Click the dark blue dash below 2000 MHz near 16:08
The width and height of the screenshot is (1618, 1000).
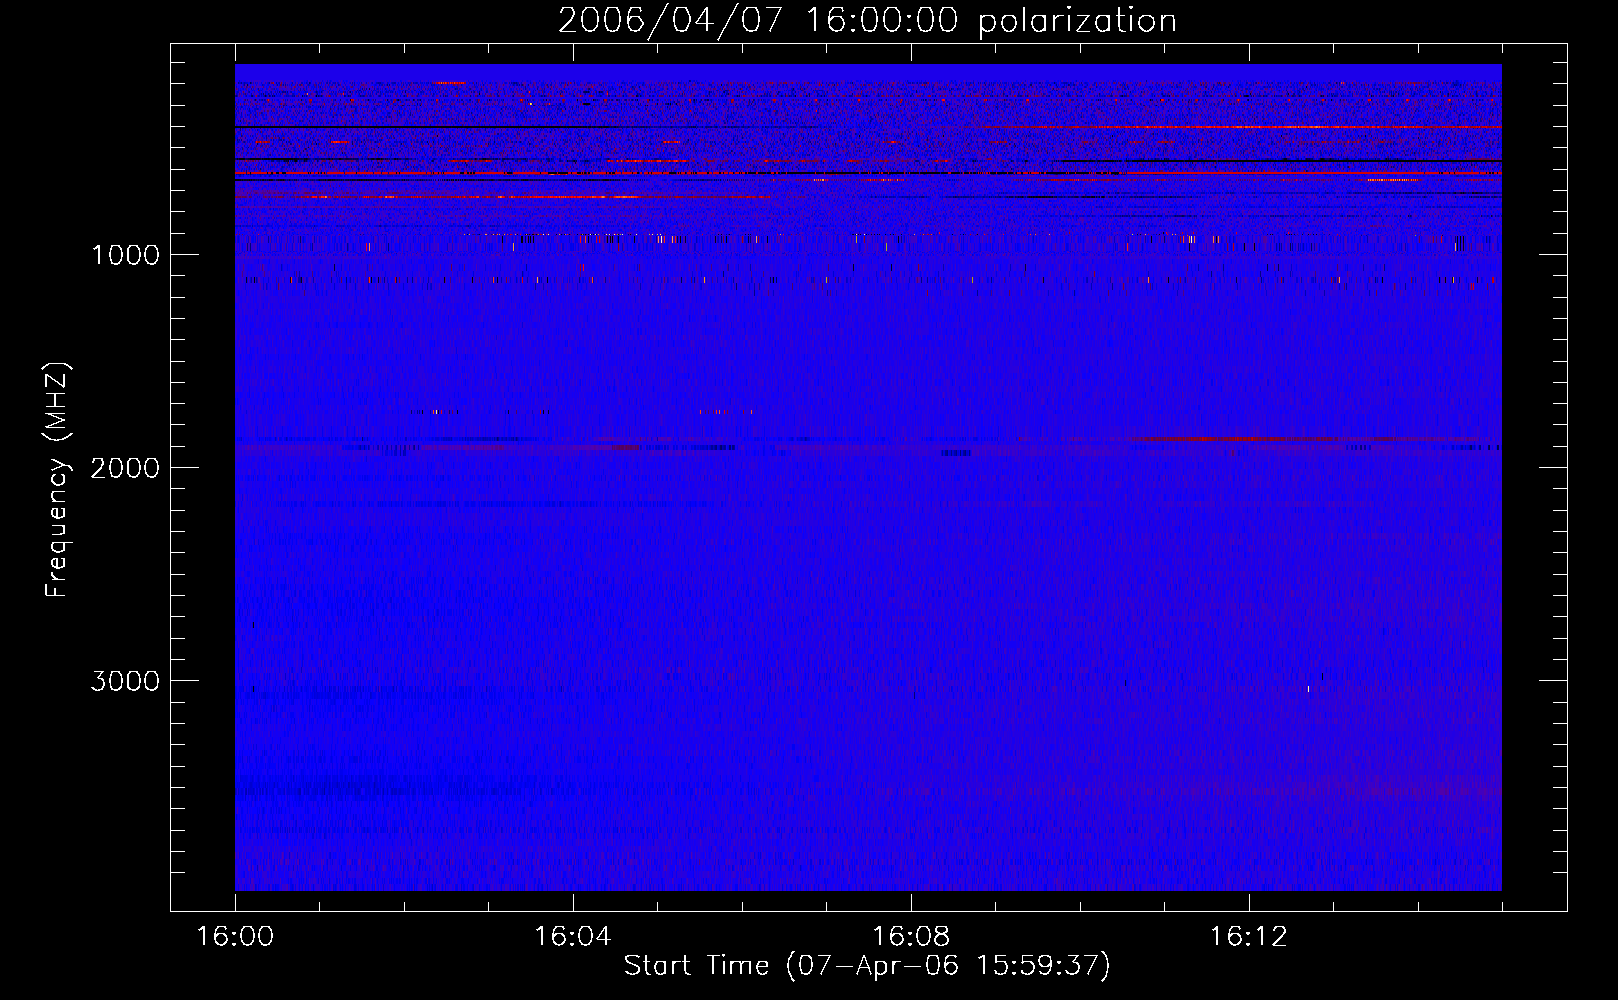[x=956, y=453]
